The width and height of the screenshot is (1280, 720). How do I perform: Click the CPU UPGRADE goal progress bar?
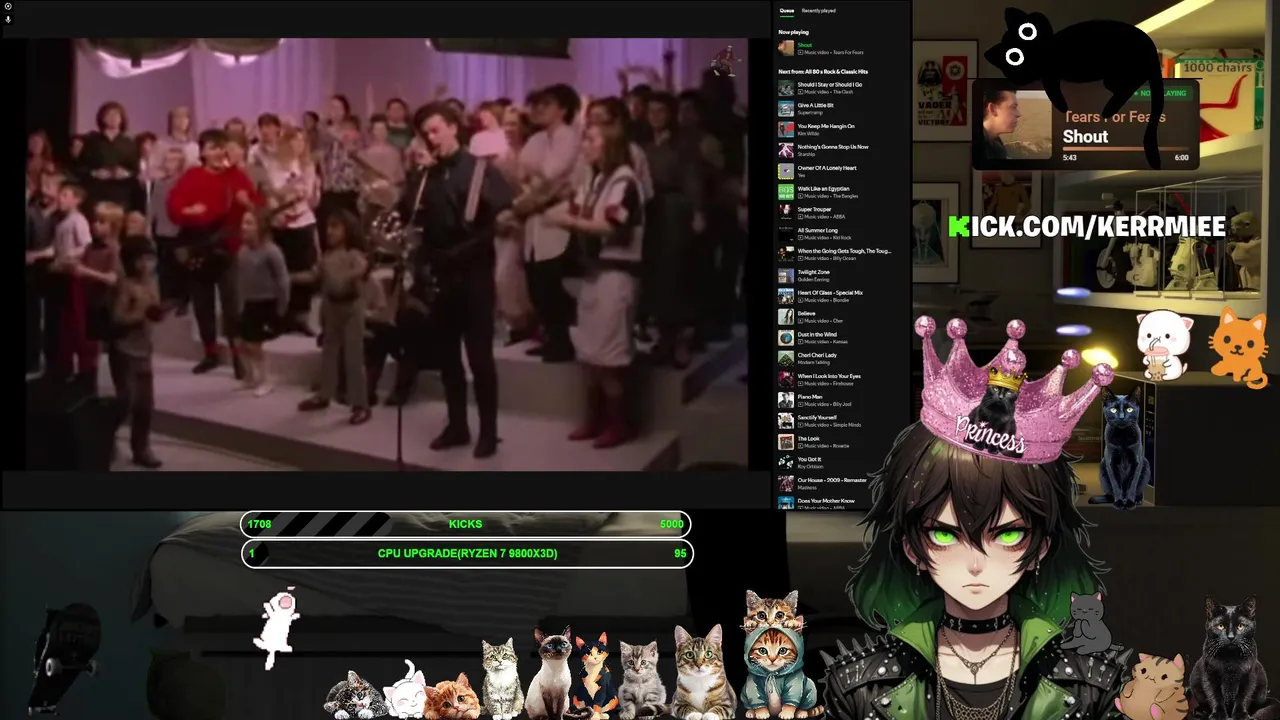466,553
